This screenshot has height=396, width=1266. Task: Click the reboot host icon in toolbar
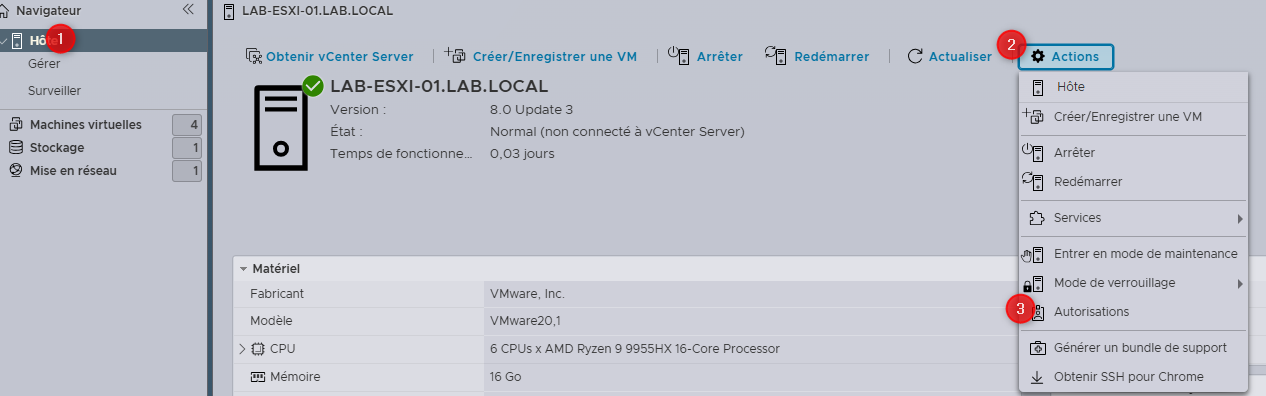tap(775, 56)
